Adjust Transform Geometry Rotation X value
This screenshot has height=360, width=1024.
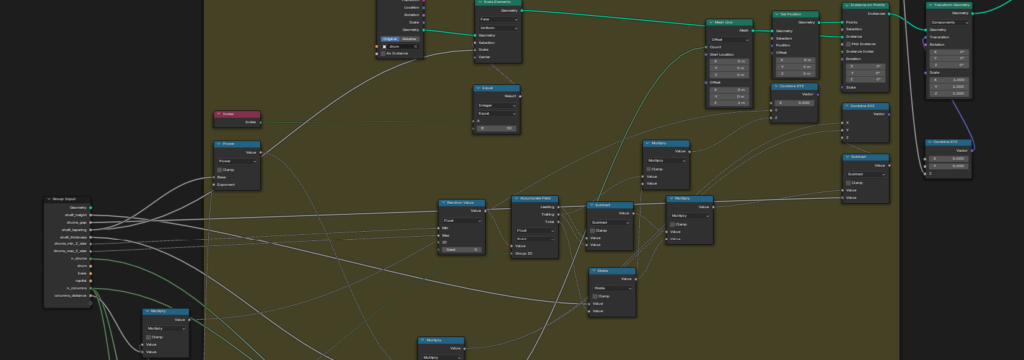coord(949,52)
